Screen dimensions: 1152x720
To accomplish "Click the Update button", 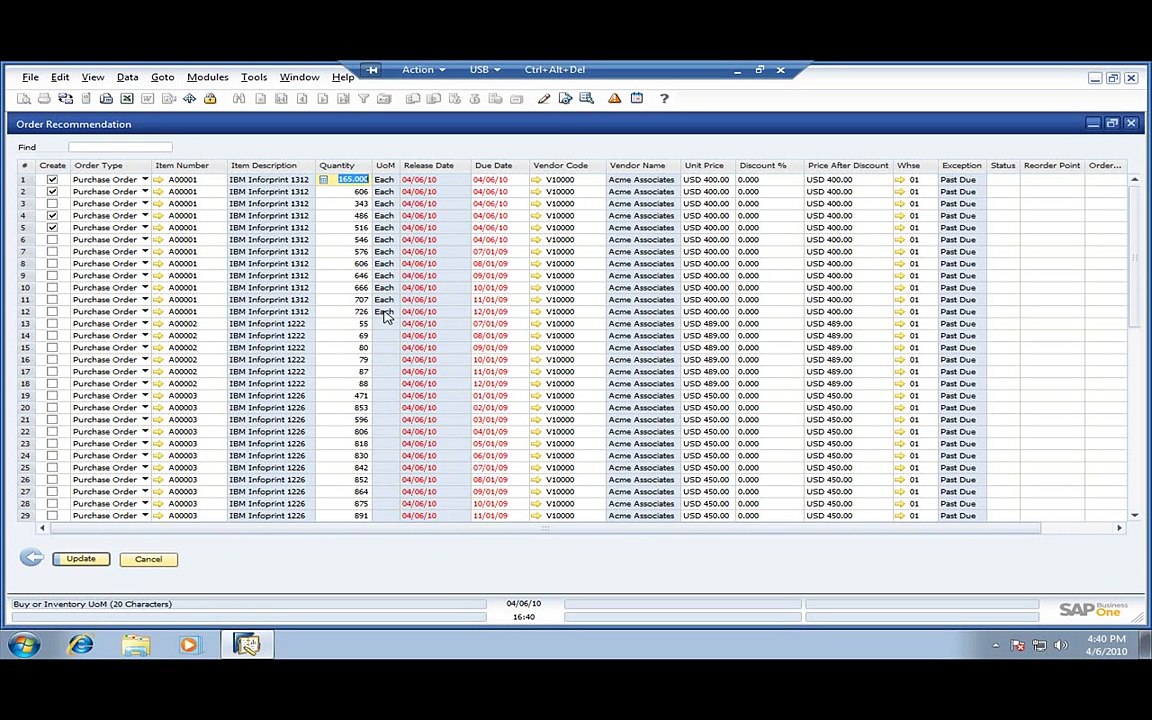I will pos(81,559).
